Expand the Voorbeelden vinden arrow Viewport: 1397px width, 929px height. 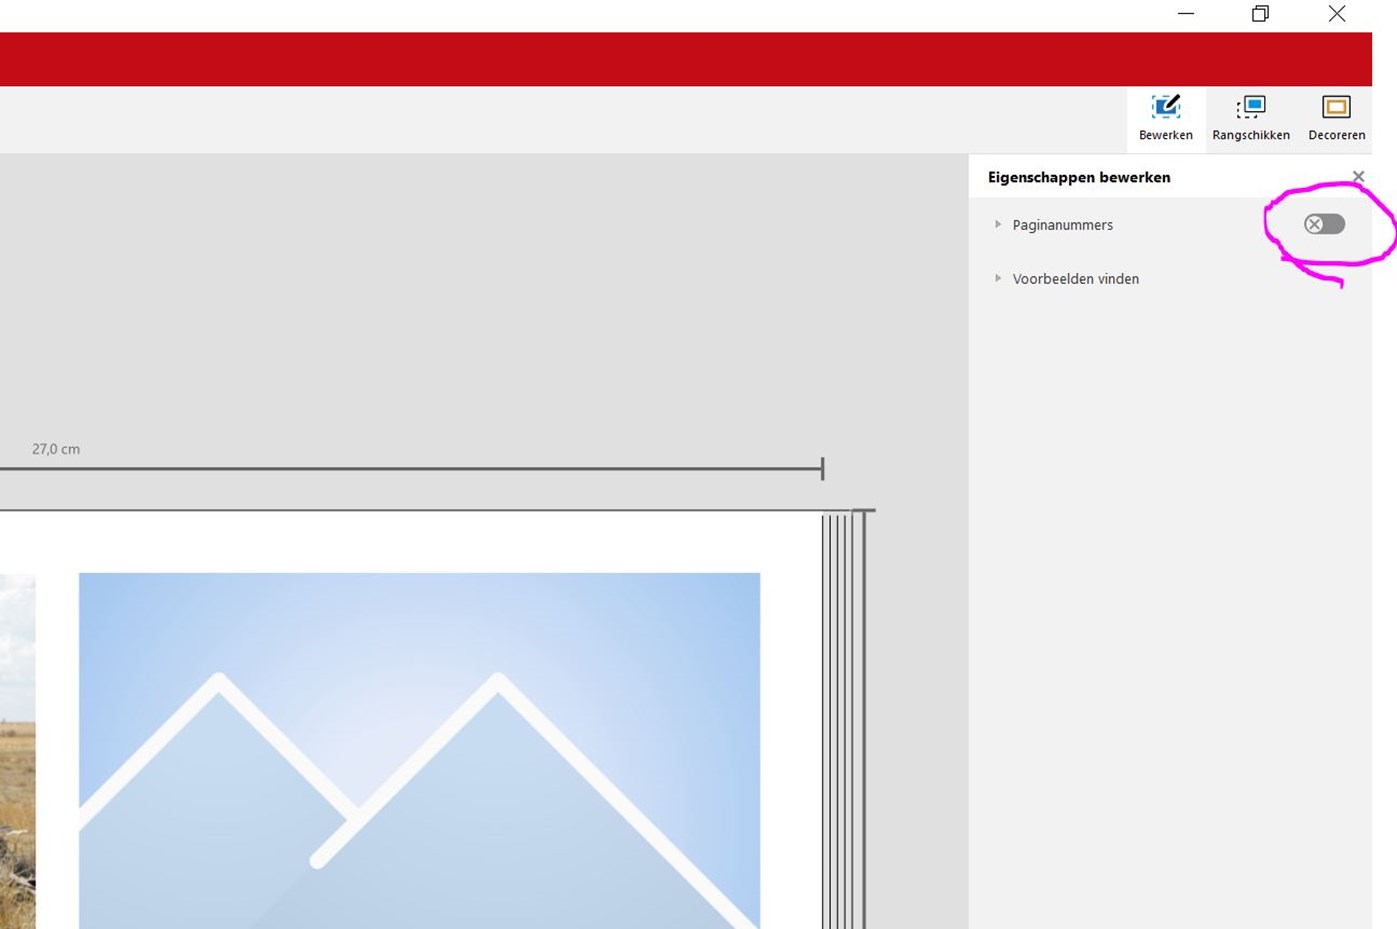pos(998,279)
